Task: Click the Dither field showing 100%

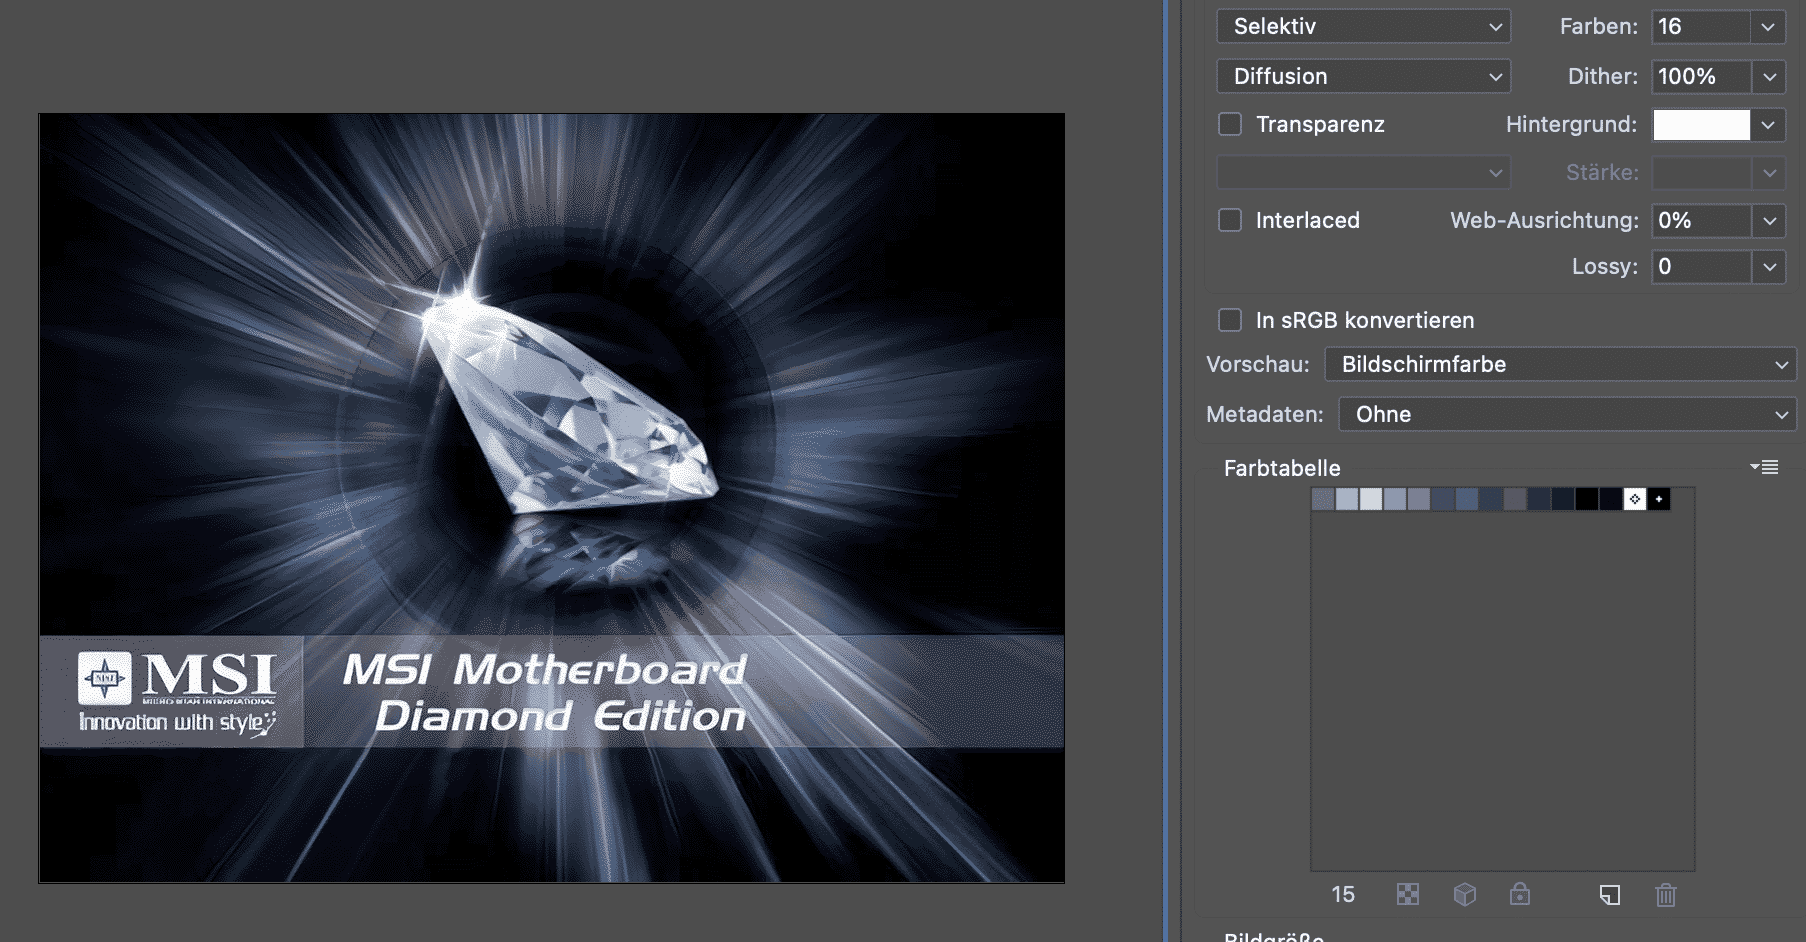Action: (1701, 76)
